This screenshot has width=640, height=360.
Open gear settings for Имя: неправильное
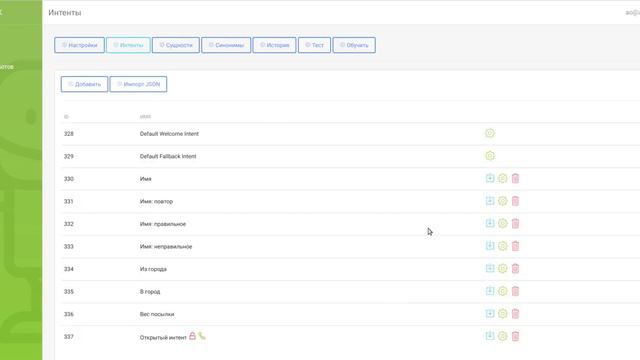502,246
